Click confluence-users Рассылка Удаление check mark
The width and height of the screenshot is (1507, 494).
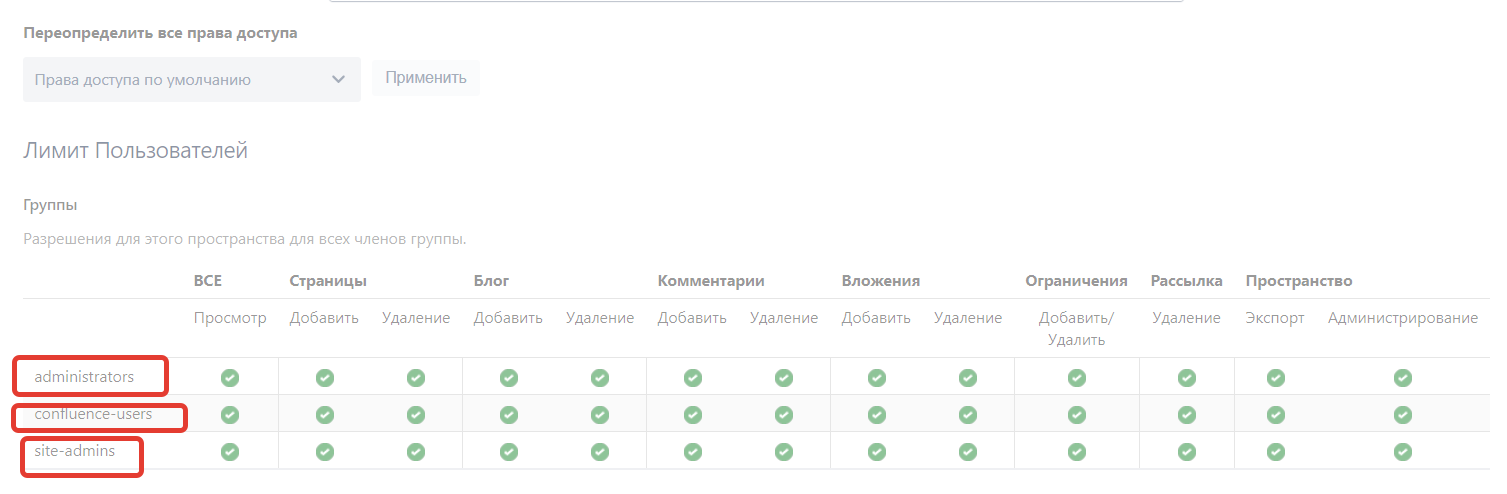point(1187,415)
